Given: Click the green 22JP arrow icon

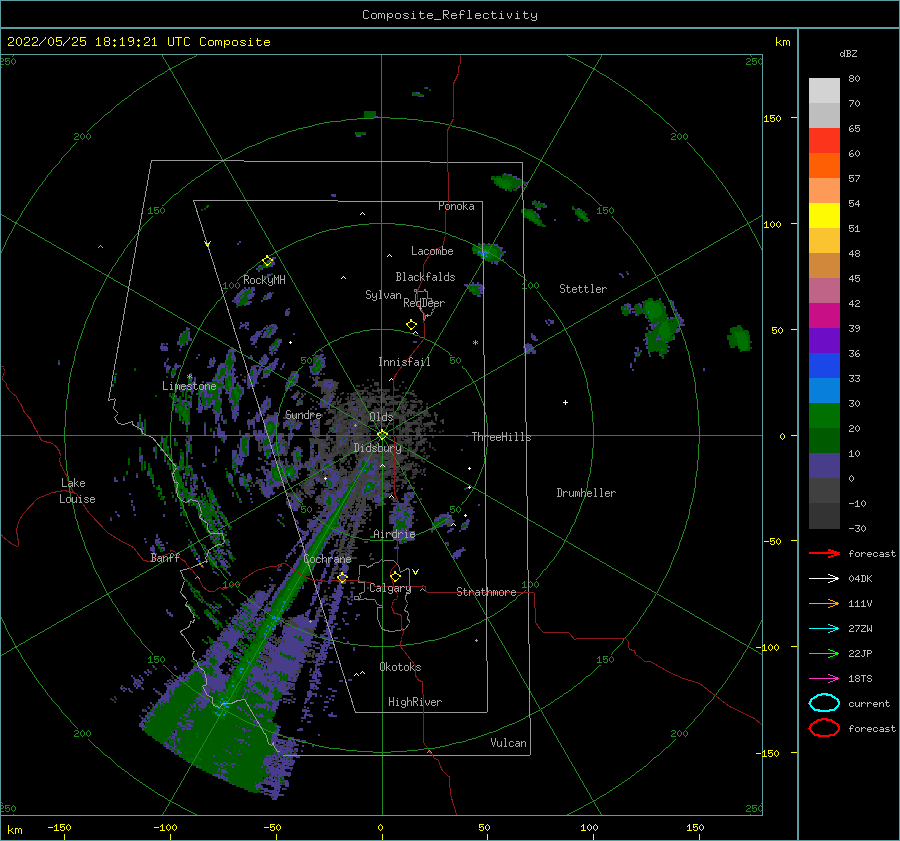Looking at the screenshot, I should pos(824,653).
